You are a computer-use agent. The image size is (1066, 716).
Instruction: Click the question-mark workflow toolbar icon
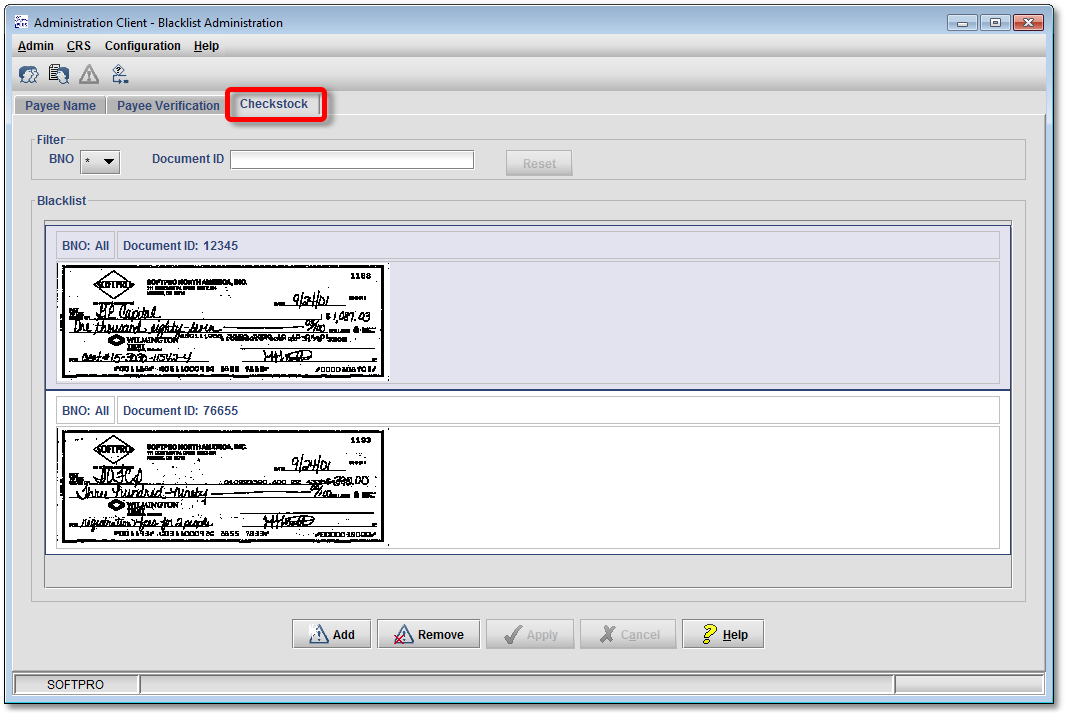tap(120, 74)
